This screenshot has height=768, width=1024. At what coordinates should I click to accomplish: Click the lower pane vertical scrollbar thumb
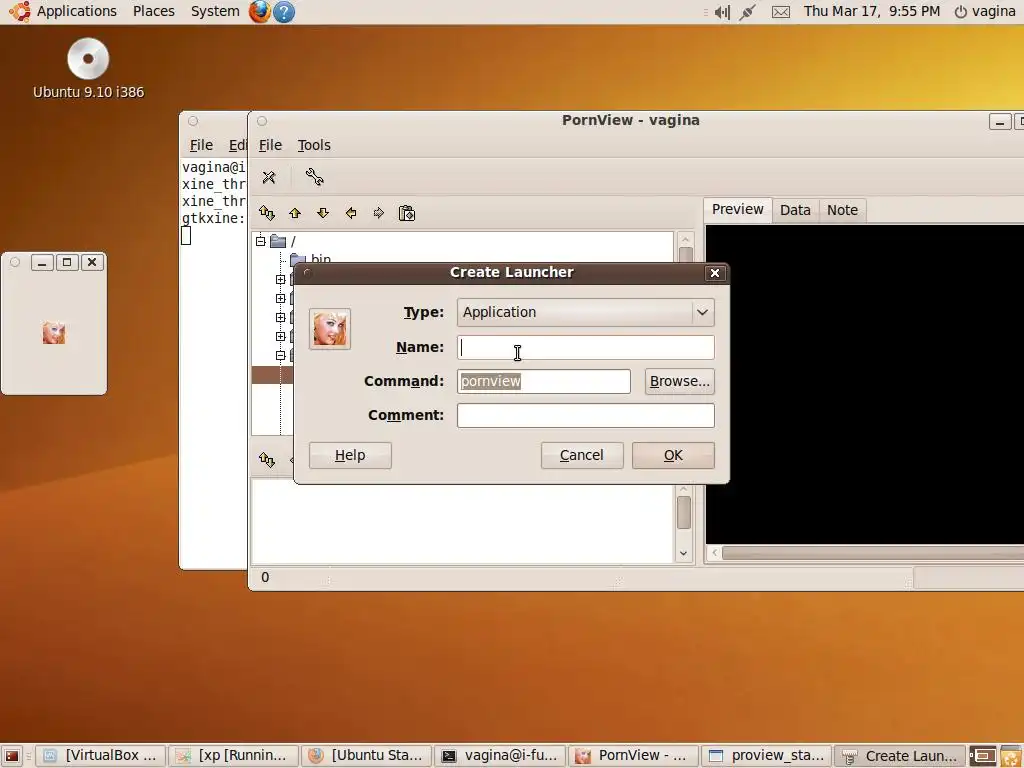[x=684, y=513]
